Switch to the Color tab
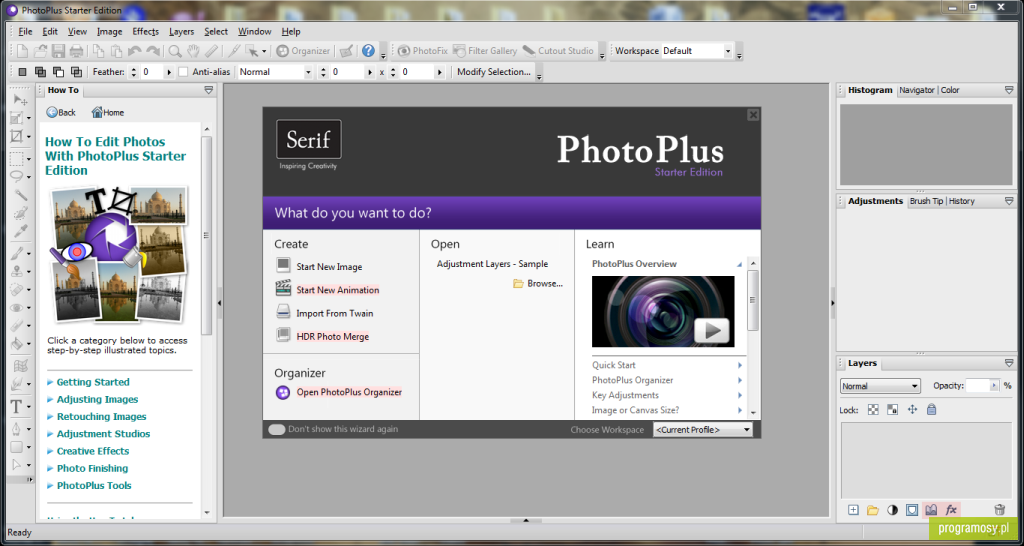This screenshot has height=546, width=1024. pyautogui.click(x=950, y=90)
